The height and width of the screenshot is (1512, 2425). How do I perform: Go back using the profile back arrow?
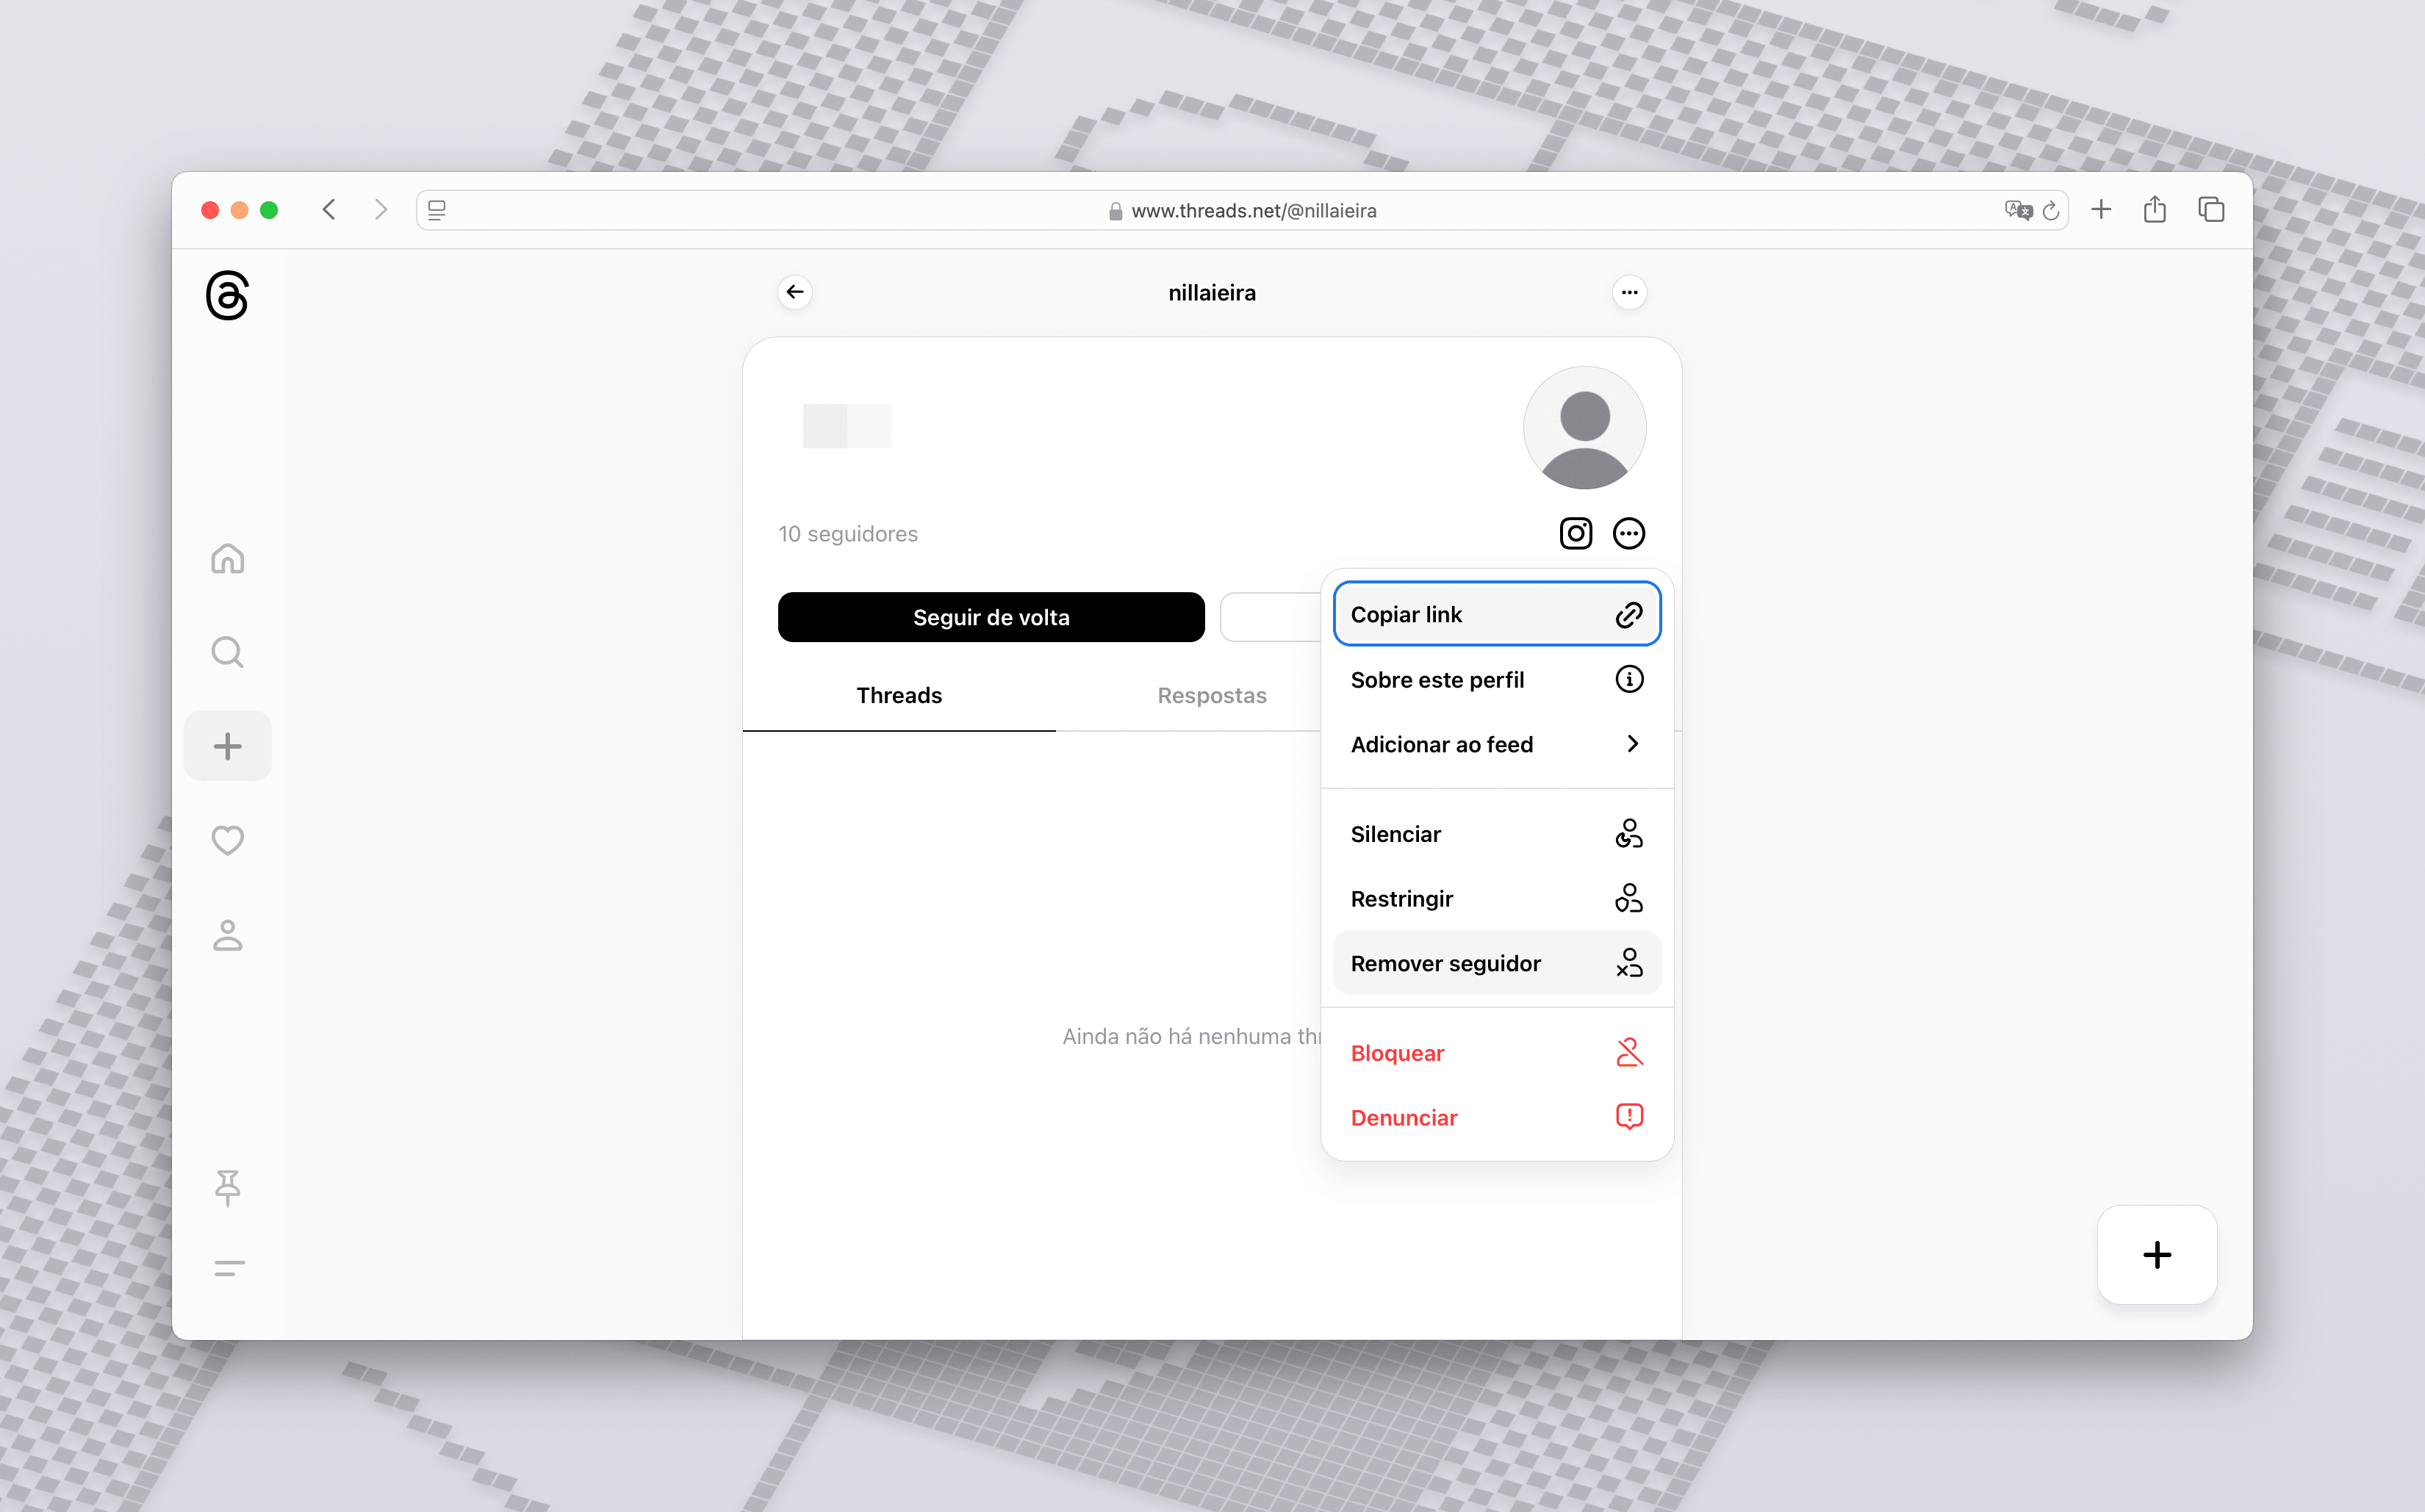pos(795,292)
